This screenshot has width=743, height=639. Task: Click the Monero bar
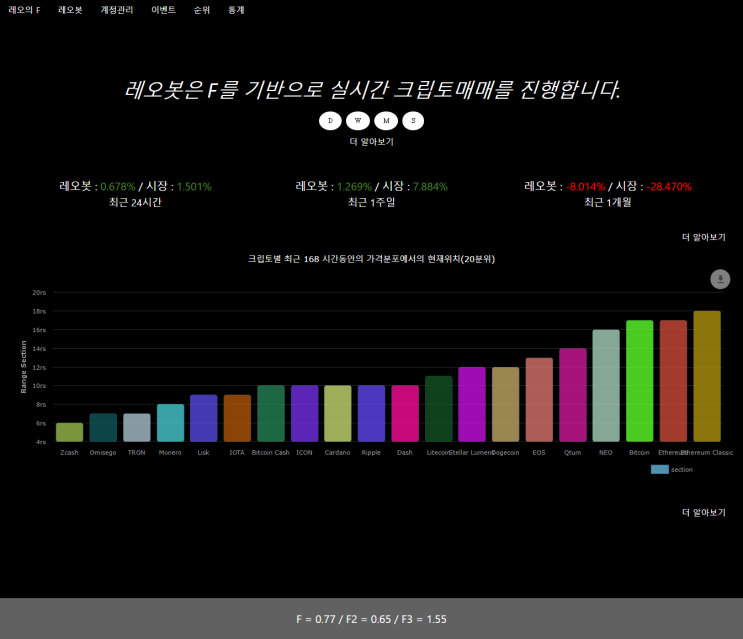170,423
